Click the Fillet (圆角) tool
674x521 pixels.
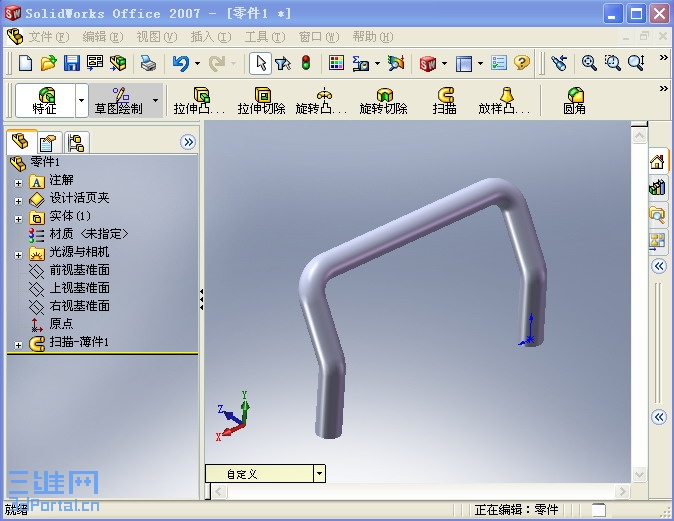575,101
